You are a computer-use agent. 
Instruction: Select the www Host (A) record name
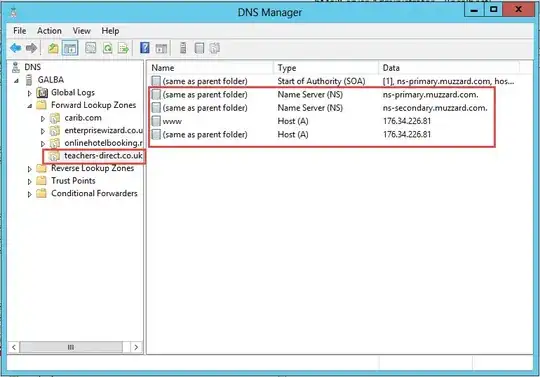click(x=172, y=122)
